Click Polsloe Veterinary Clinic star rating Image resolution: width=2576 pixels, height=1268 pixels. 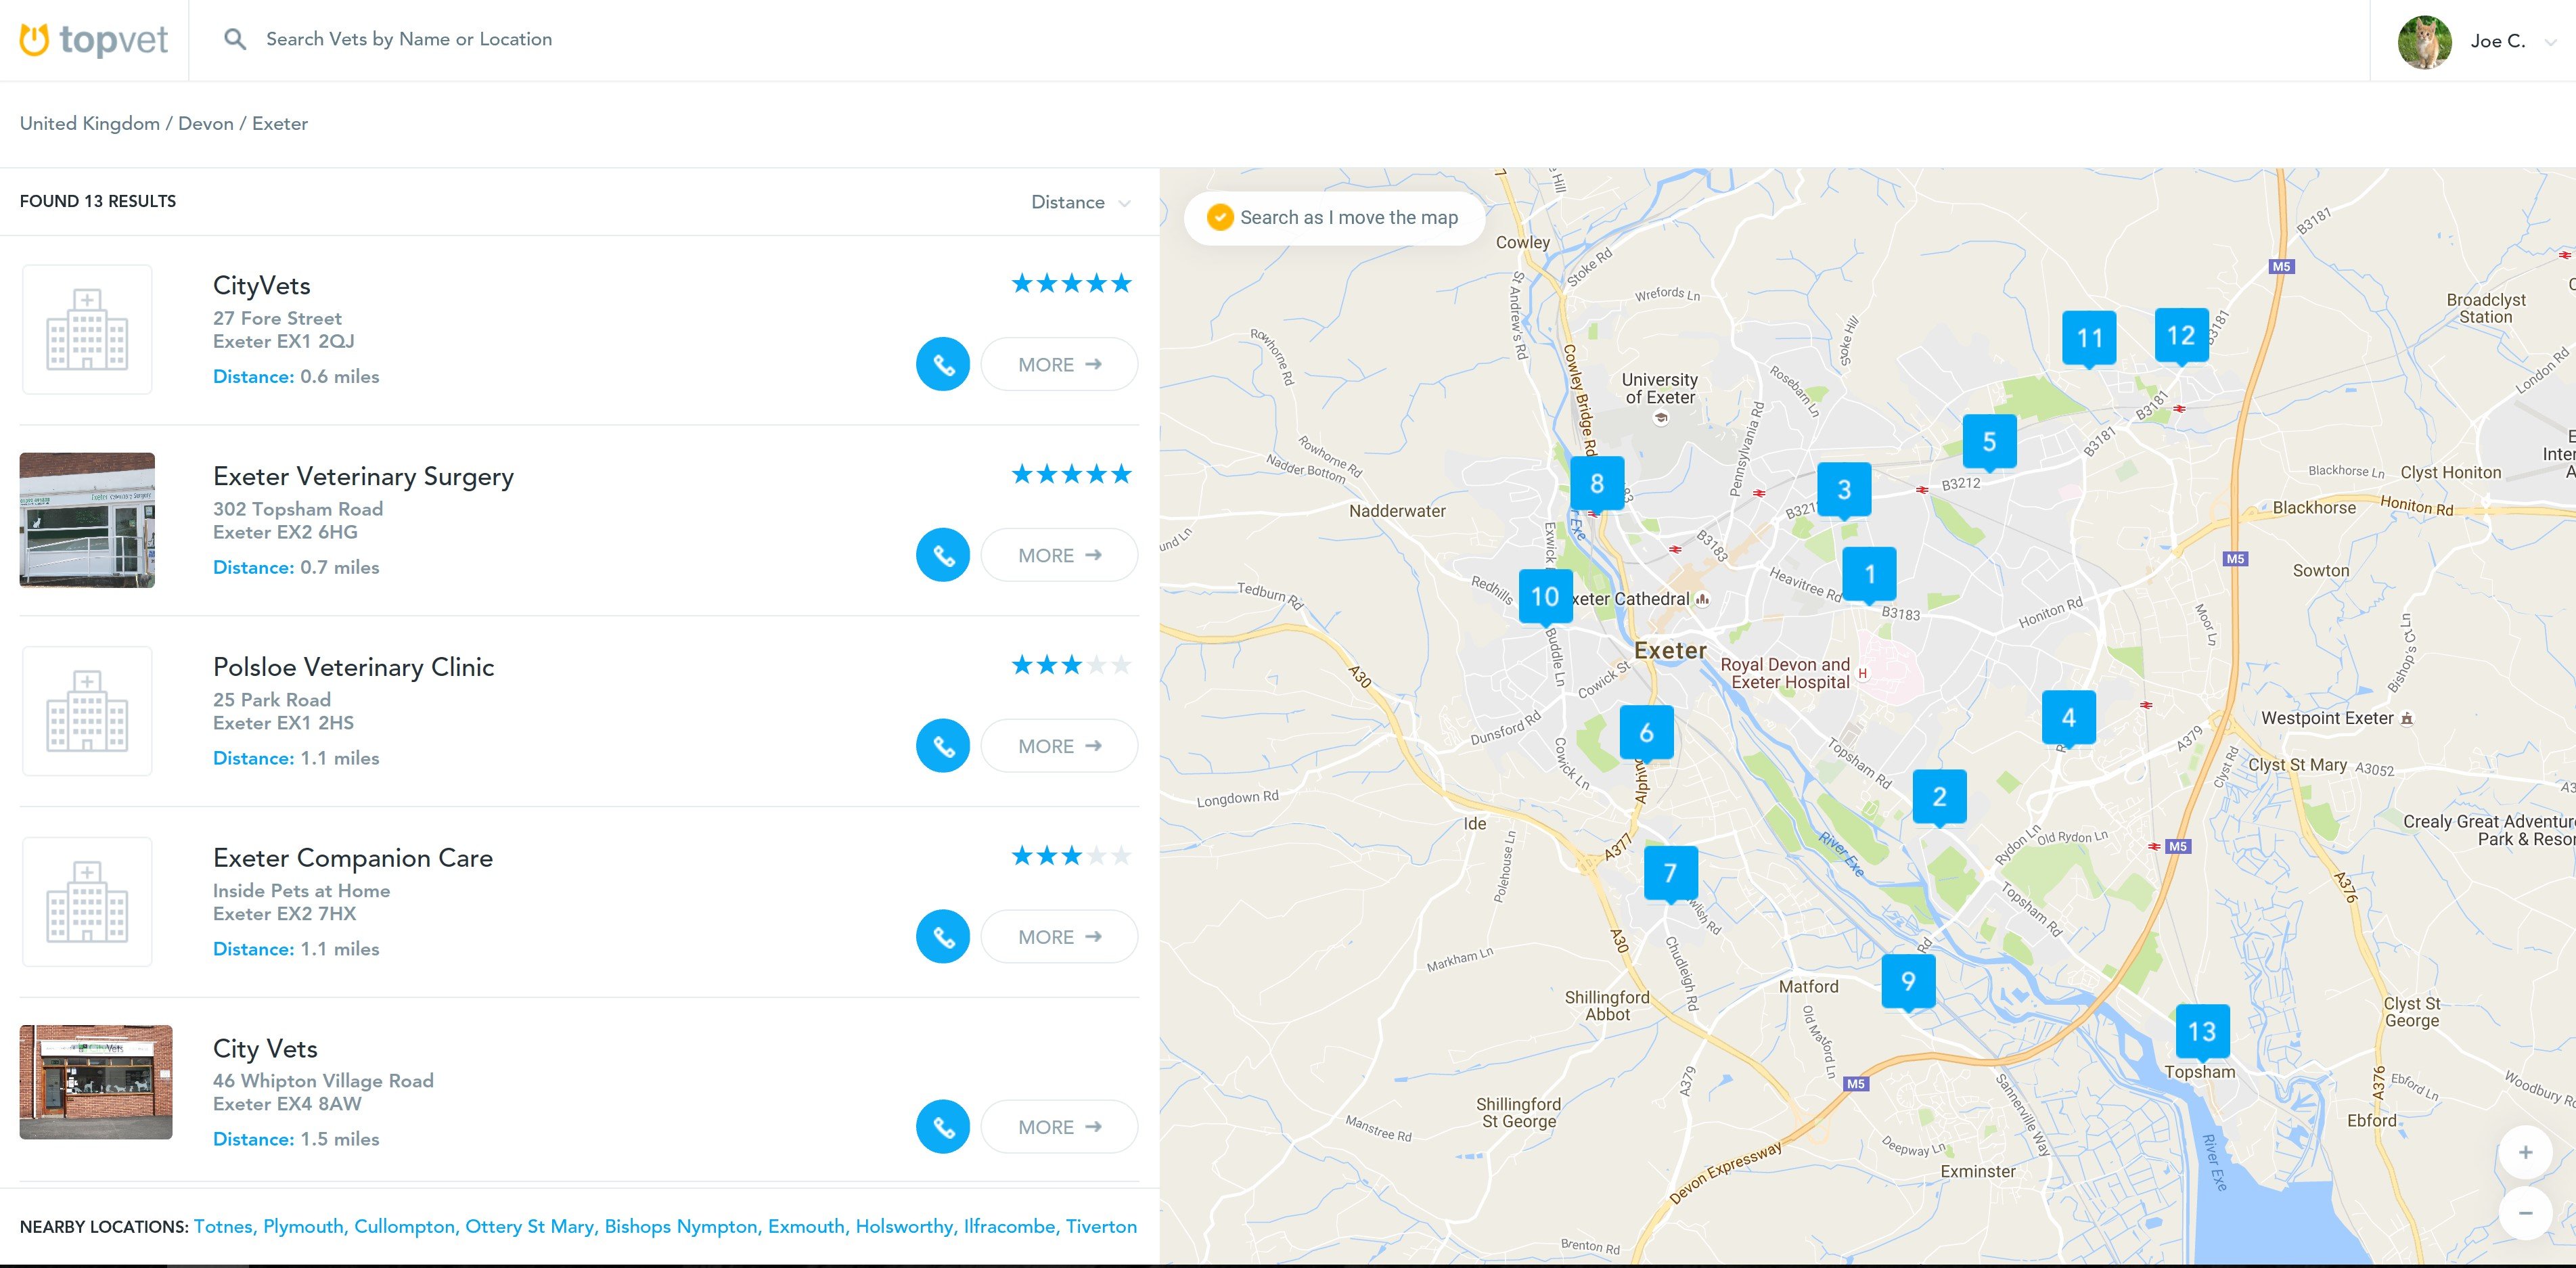point(1071,665)
